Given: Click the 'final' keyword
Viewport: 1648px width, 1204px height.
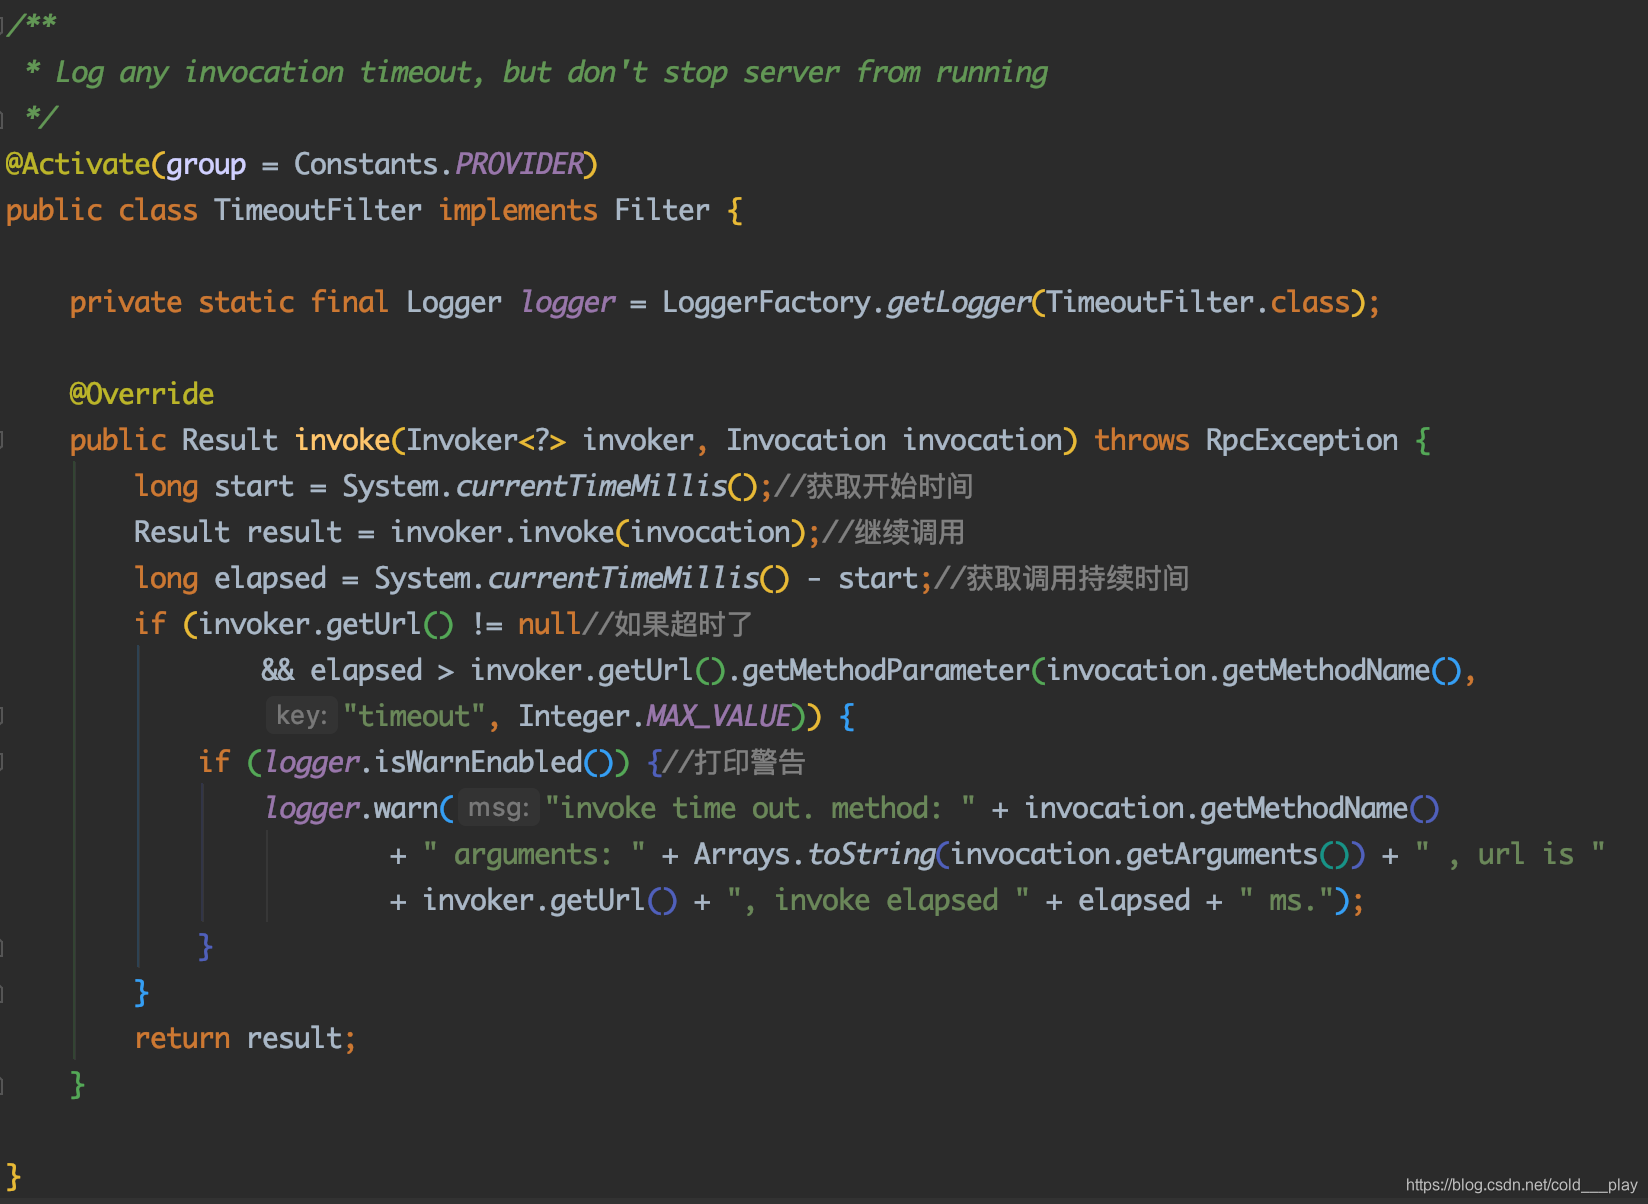Looking at the screenshot, I should (x=349, y=302).
